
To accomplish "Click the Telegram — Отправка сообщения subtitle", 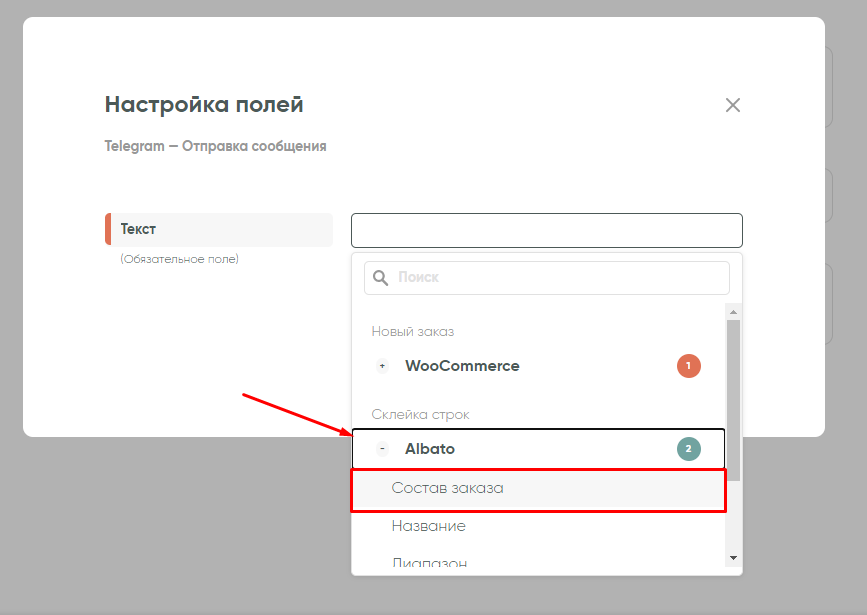I will click(215, 146).
